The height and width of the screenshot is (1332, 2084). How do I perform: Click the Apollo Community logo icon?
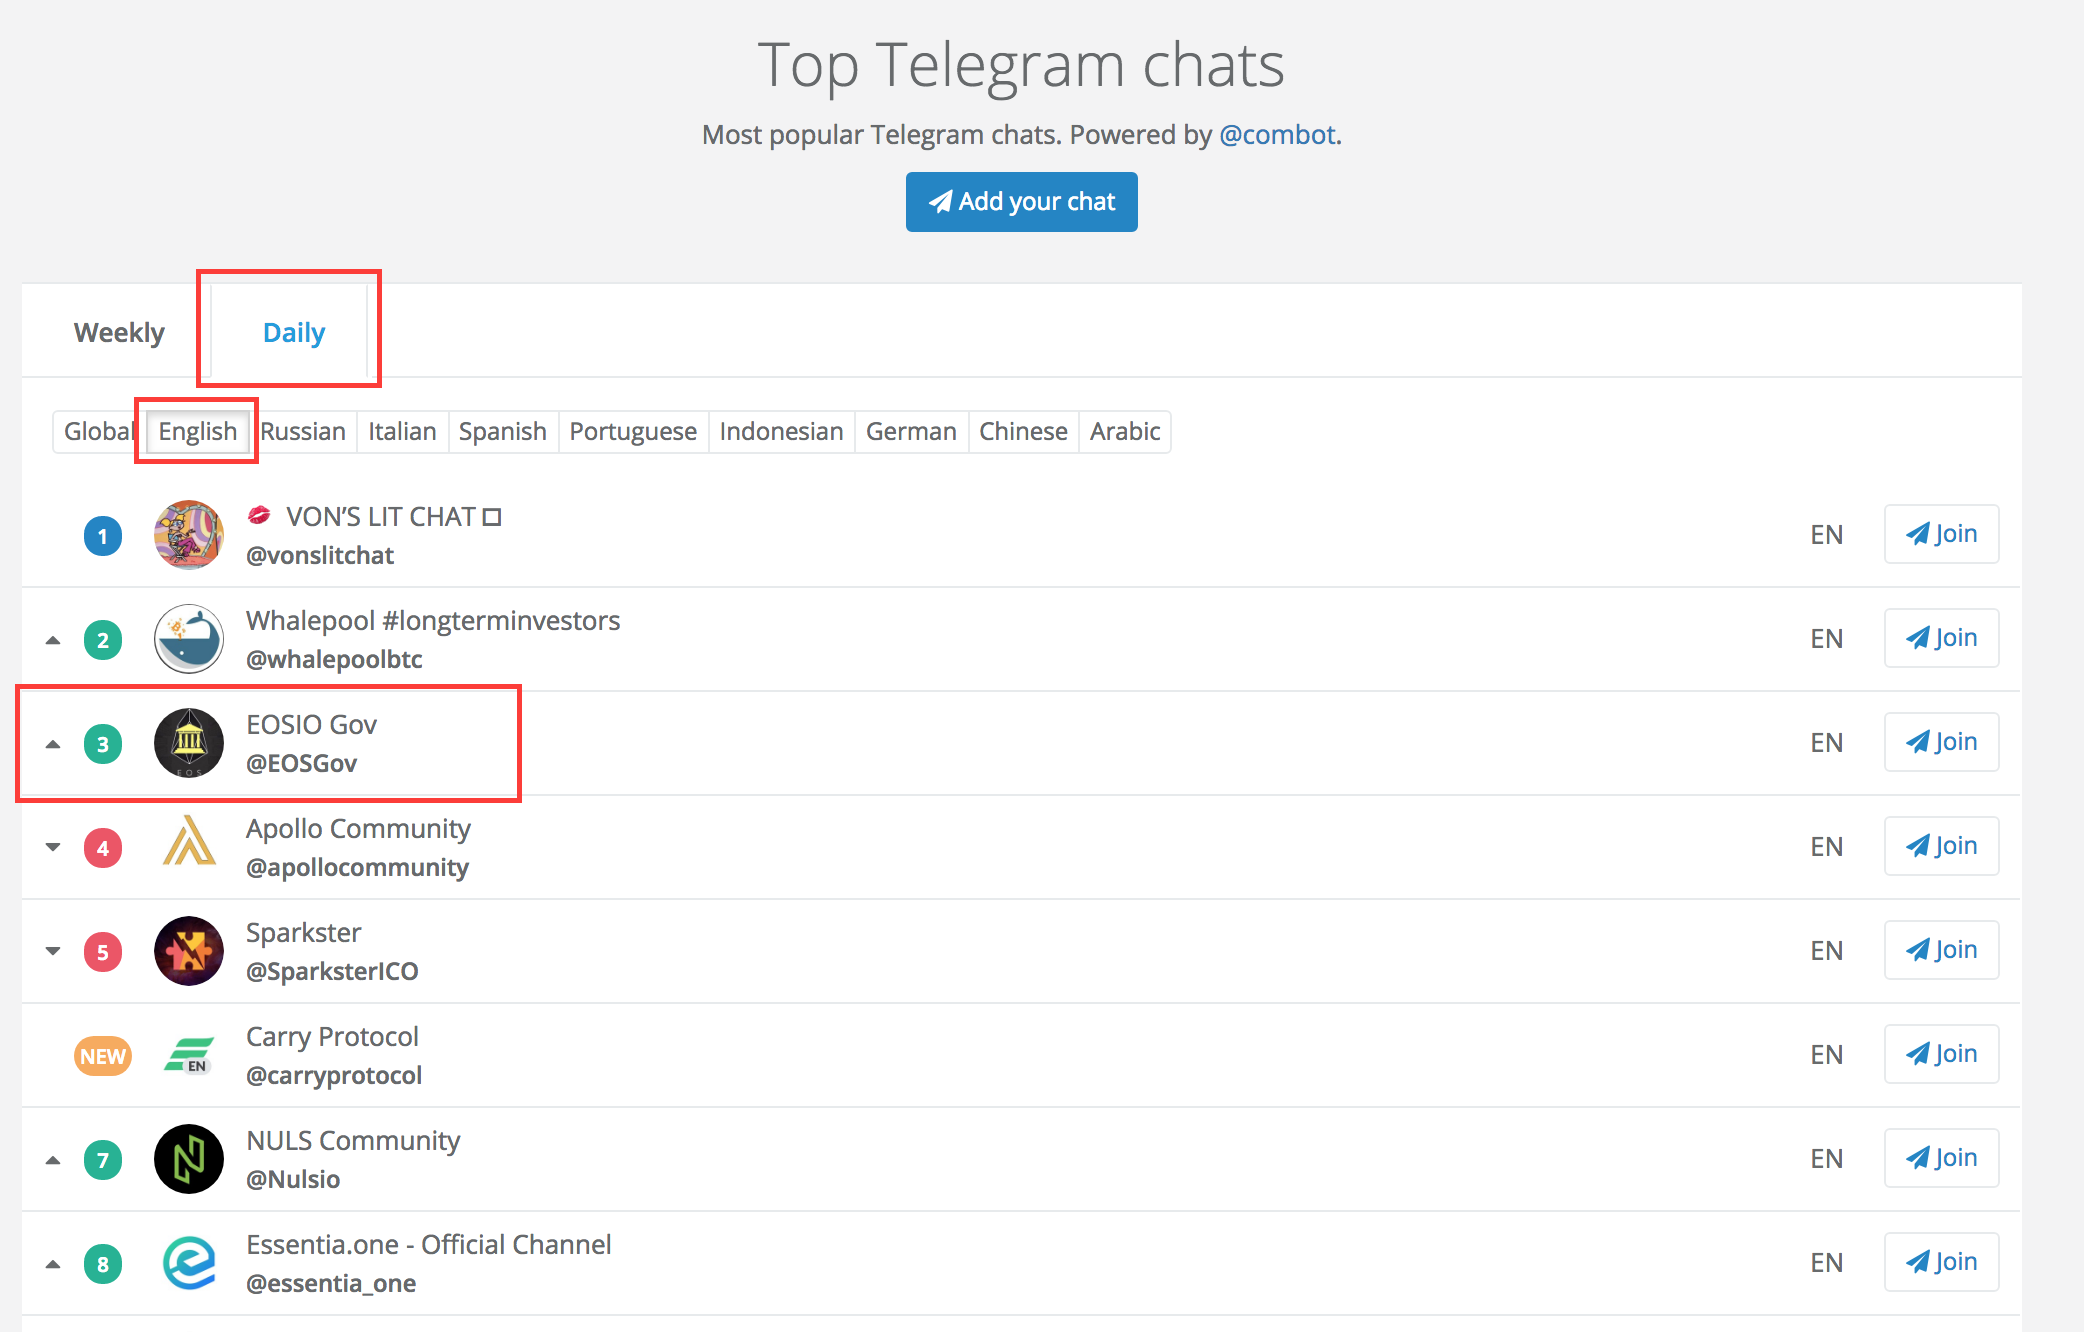pos(189,840)
